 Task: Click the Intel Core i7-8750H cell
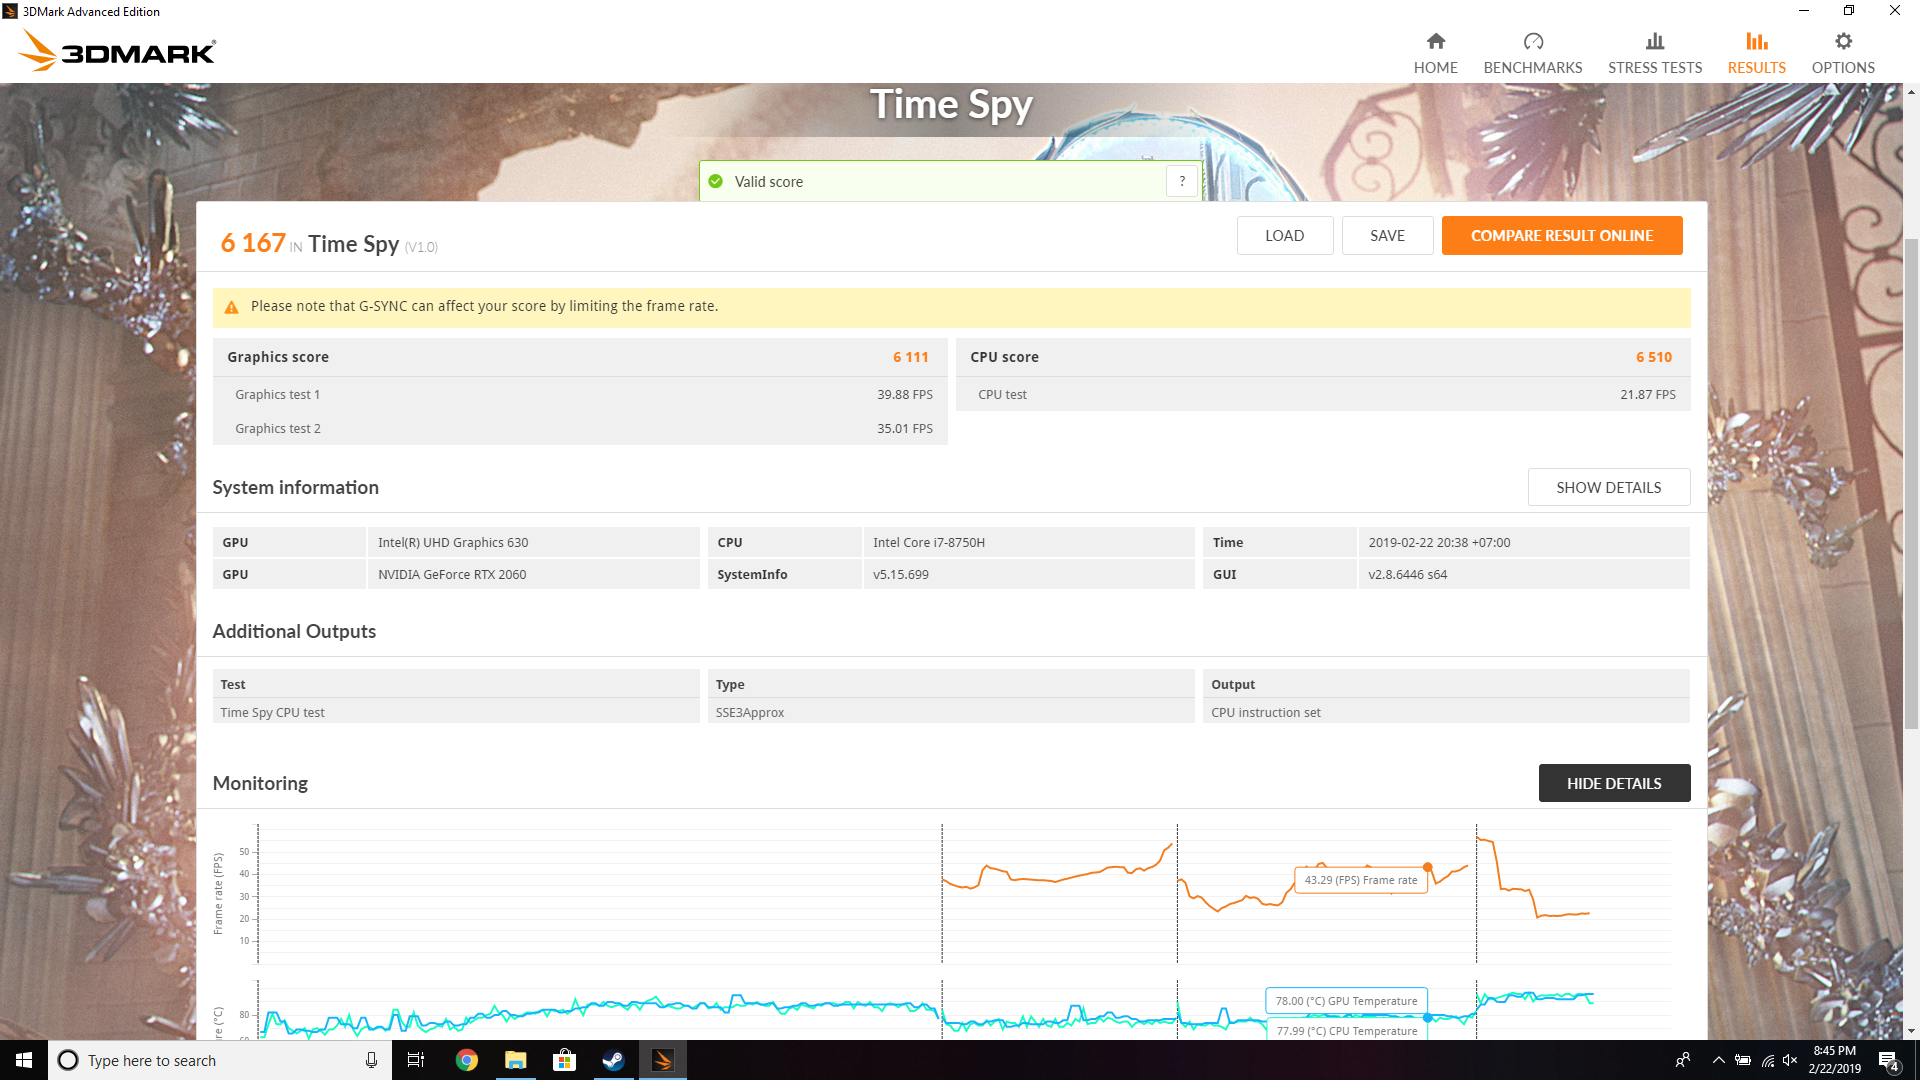click(1028, 542)
